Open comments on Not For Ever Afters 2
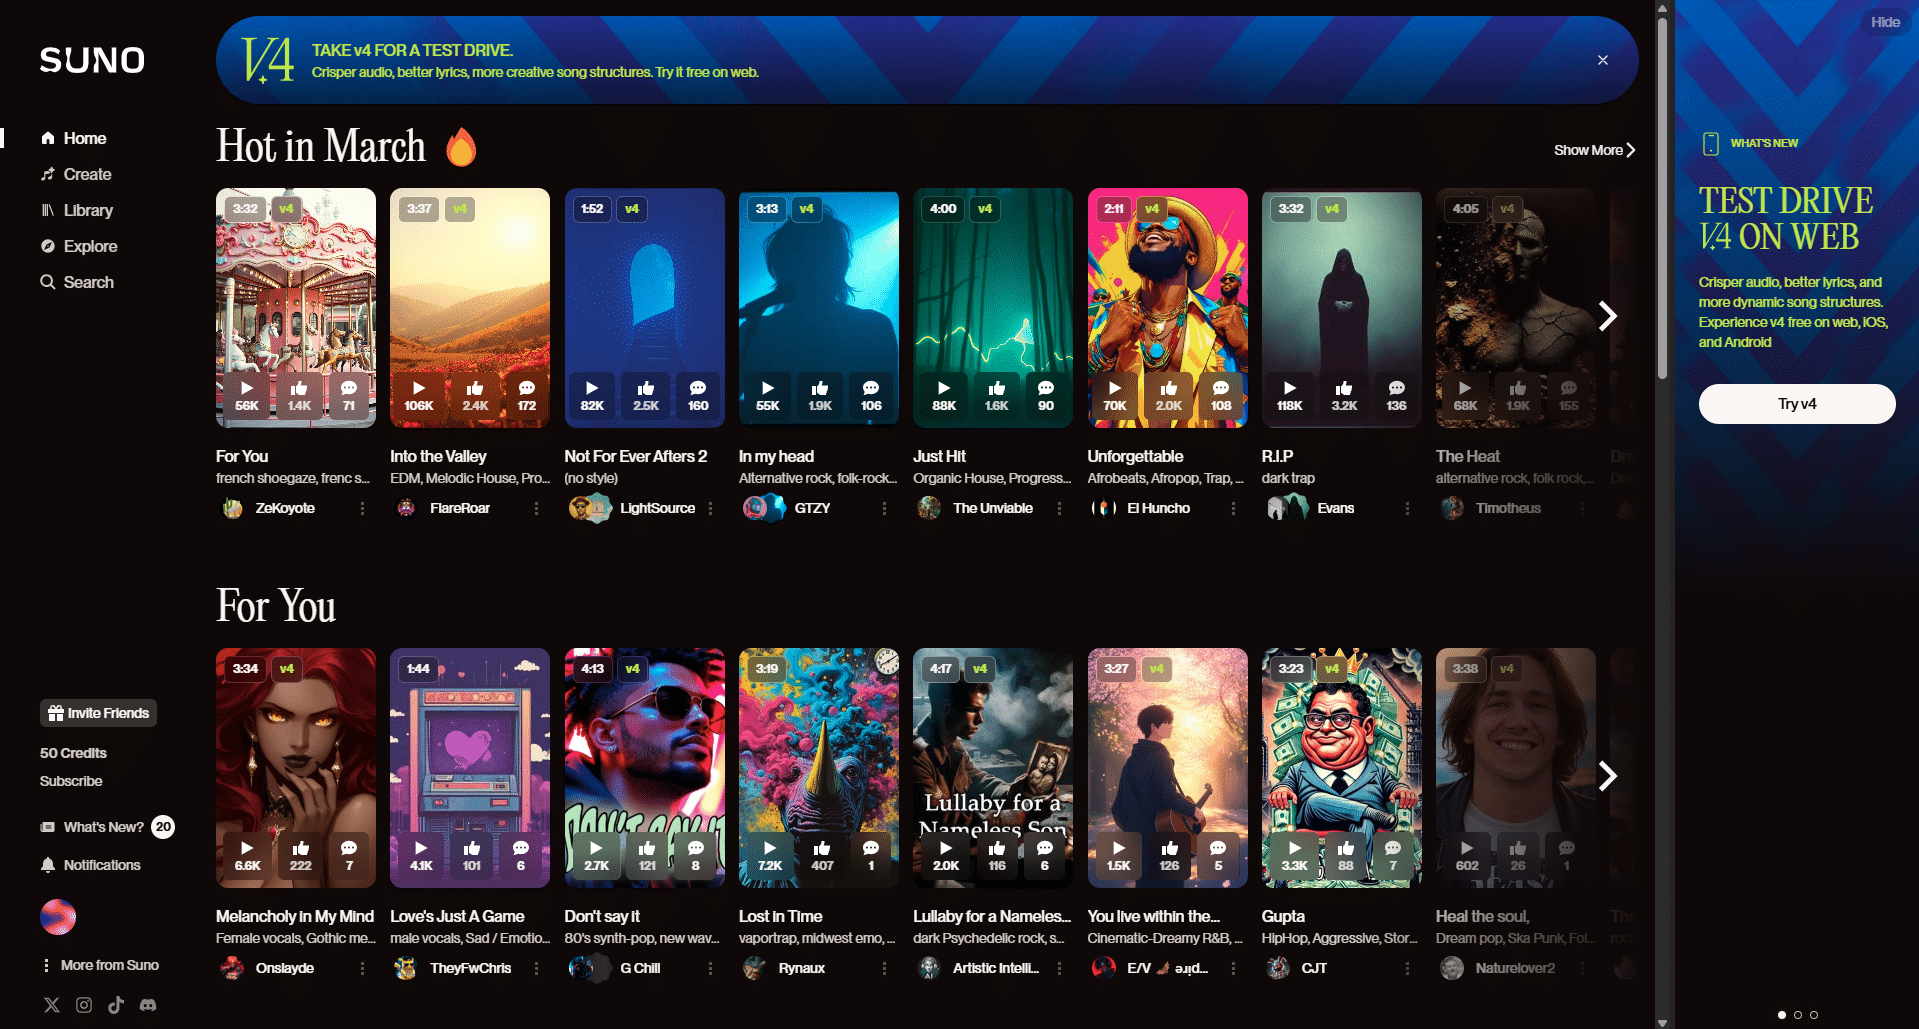Image resolution: width=1919 pixels, height=1029 pixels. 698,396
